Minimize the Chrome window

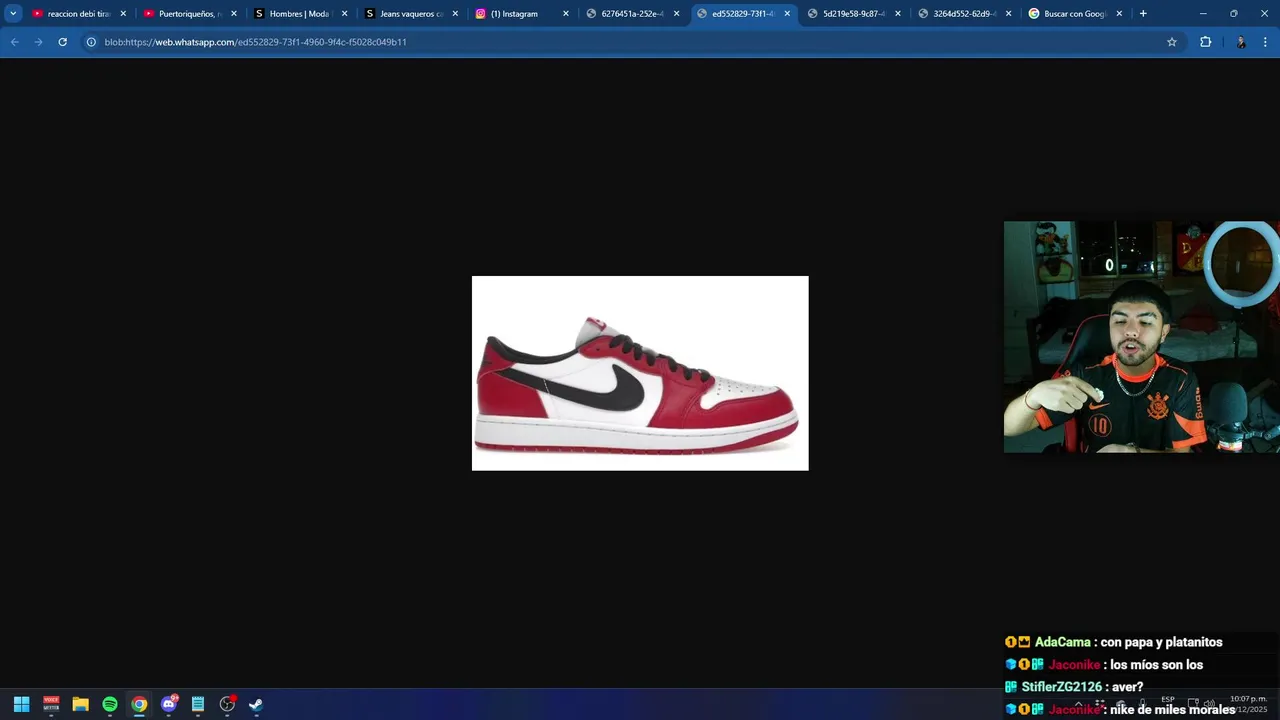click(x=1203, y=14)
